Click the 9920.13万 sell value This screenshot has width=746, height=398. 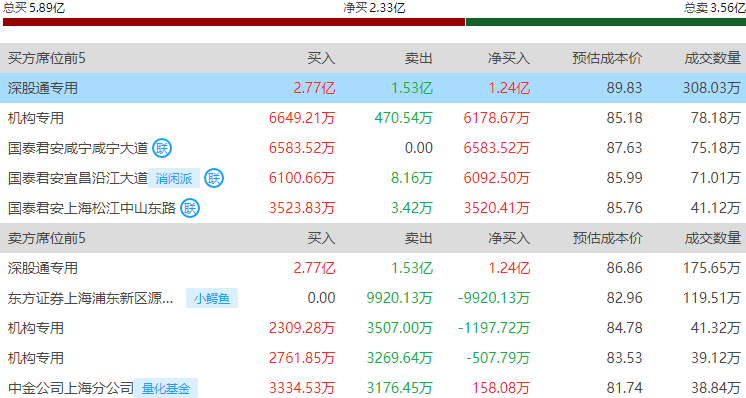[400, 298]
